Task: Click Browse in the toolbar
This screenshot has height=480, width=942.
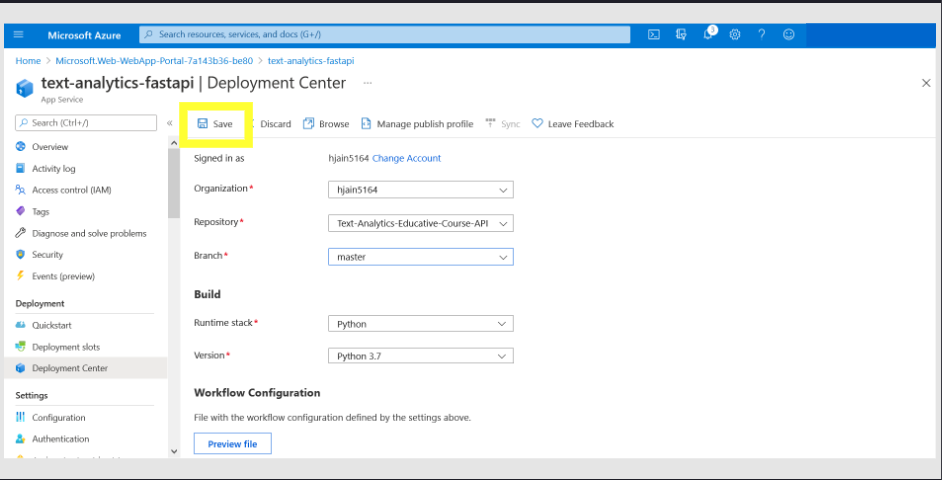Action: (326, 124)
